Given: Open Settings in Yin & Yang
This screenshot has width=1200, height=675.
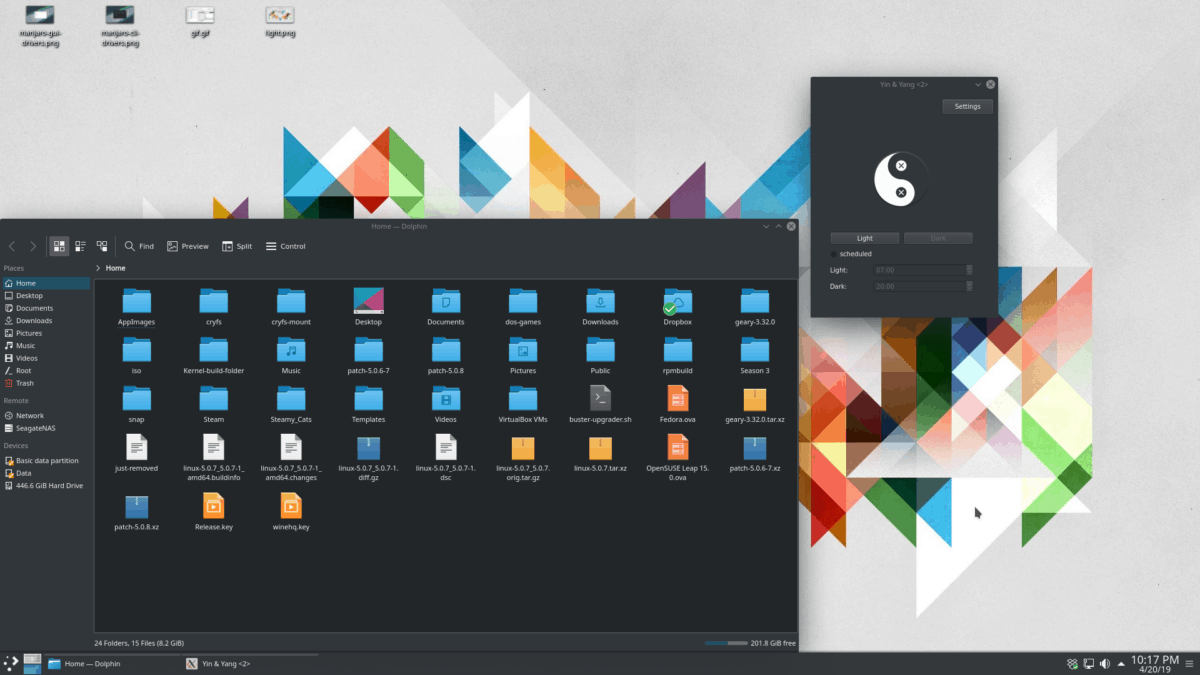Looking at the screenshot, I should click(966, 106).
